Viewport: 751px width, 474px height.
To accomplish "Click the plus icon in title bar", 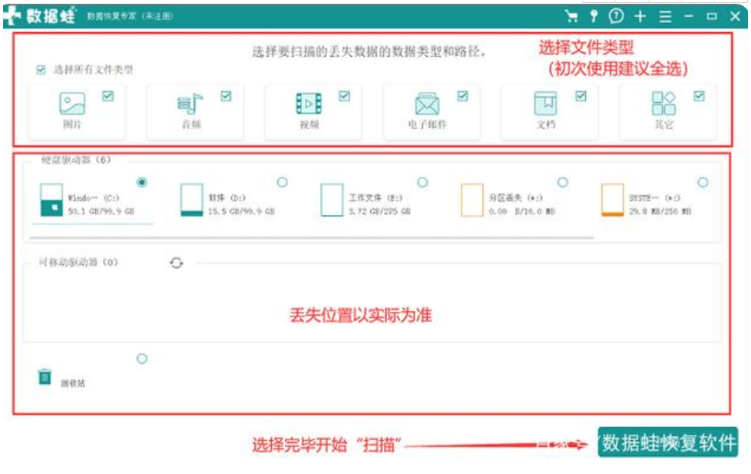I will (640, 16).
